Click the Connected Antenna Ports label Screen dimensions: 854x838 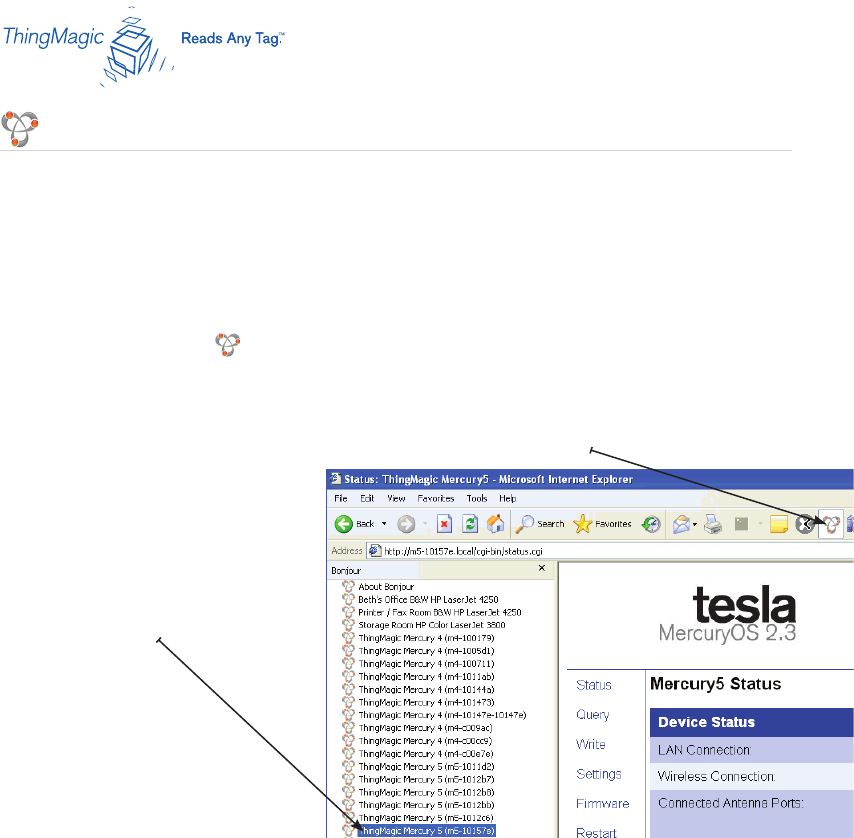pyautogui.click(x=730, y=803)
